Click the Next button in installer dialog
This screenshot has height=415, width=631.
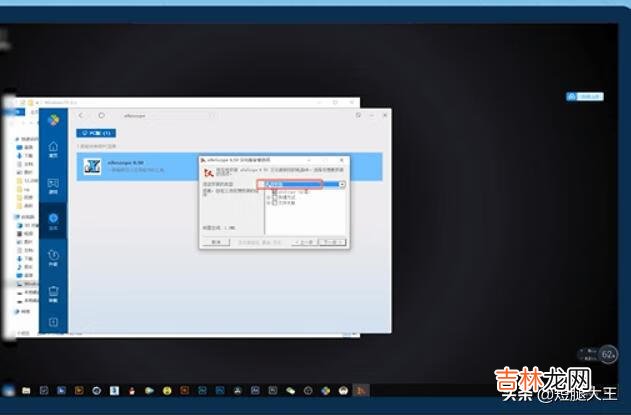[x=333, y=242]
